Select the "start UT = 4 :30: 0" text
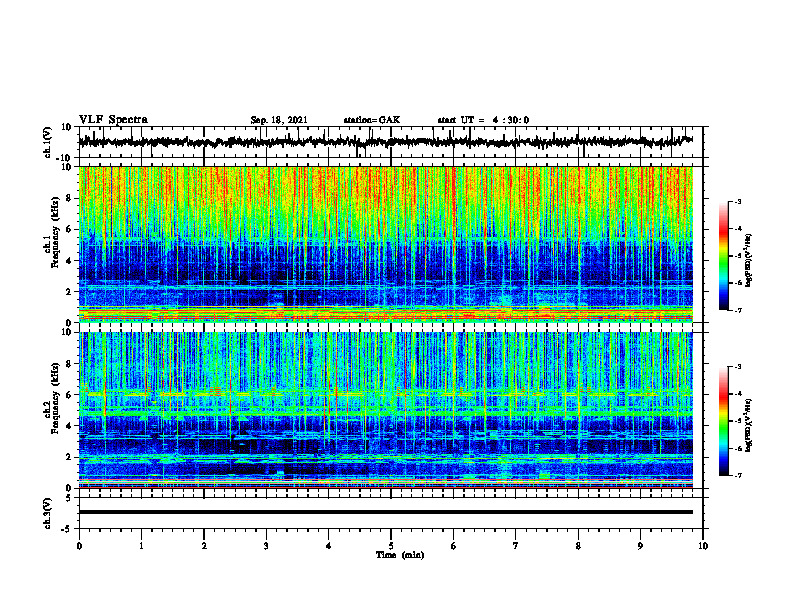 tap(483, 120)
